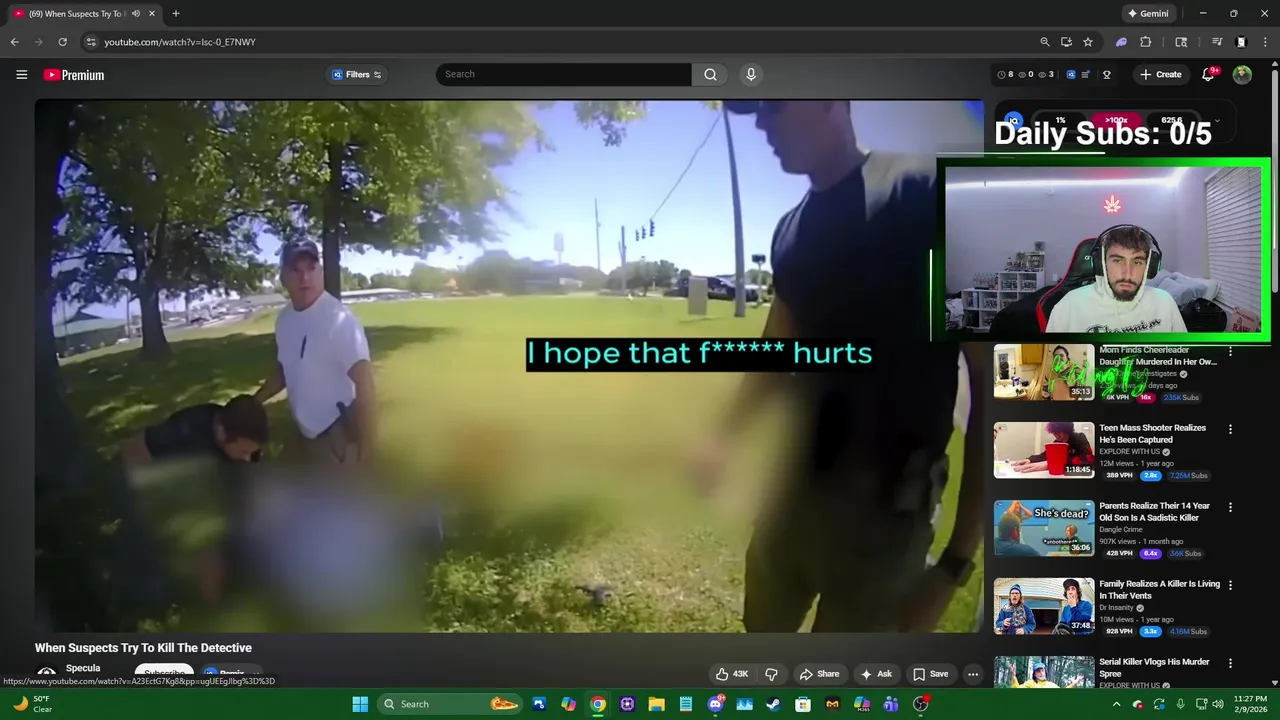
Task: Open options menu for Parents Realize video
Action: pyautogui.click(x=1230, y=507)
